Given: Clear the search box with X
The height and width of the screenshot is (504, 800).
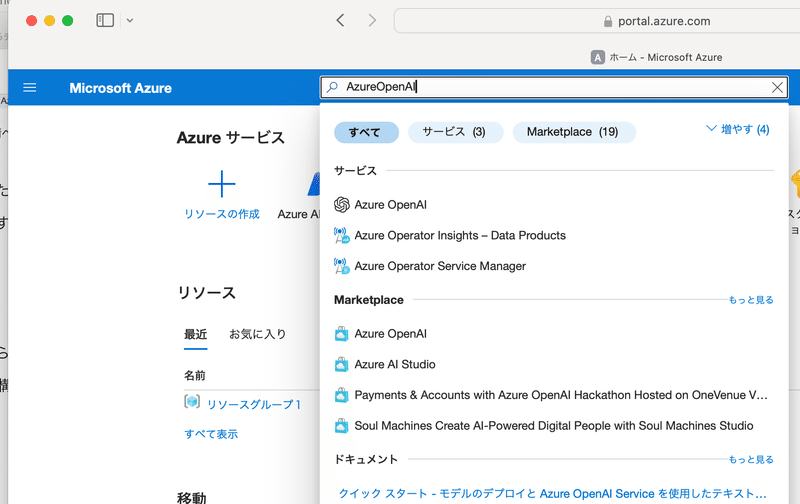Looking at the screenshot, I should [x=777, y=88].
